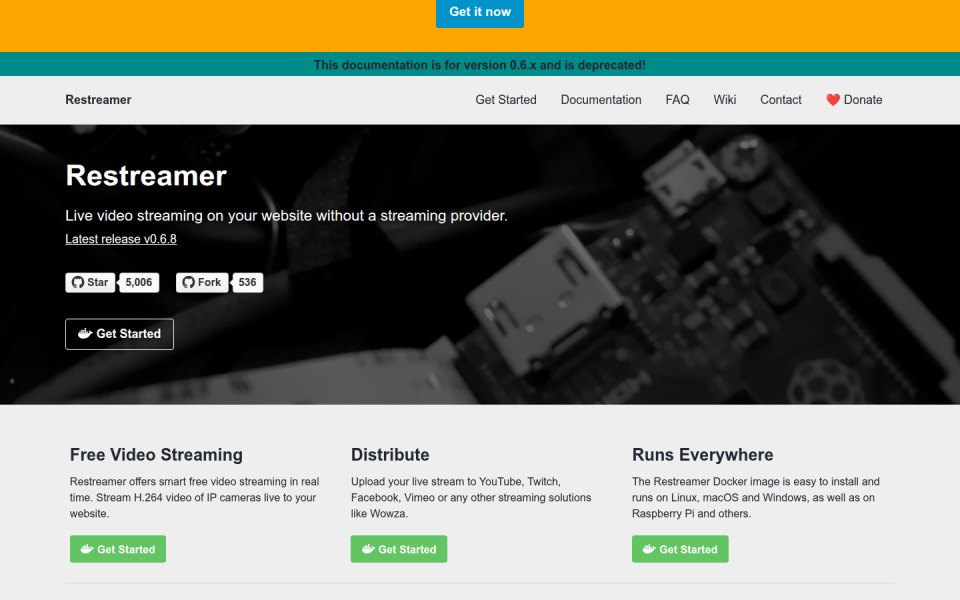Click the Stream H.264 video description paragraph
Image resolution: width=960 pixels, height=600 pixels.
195,497
